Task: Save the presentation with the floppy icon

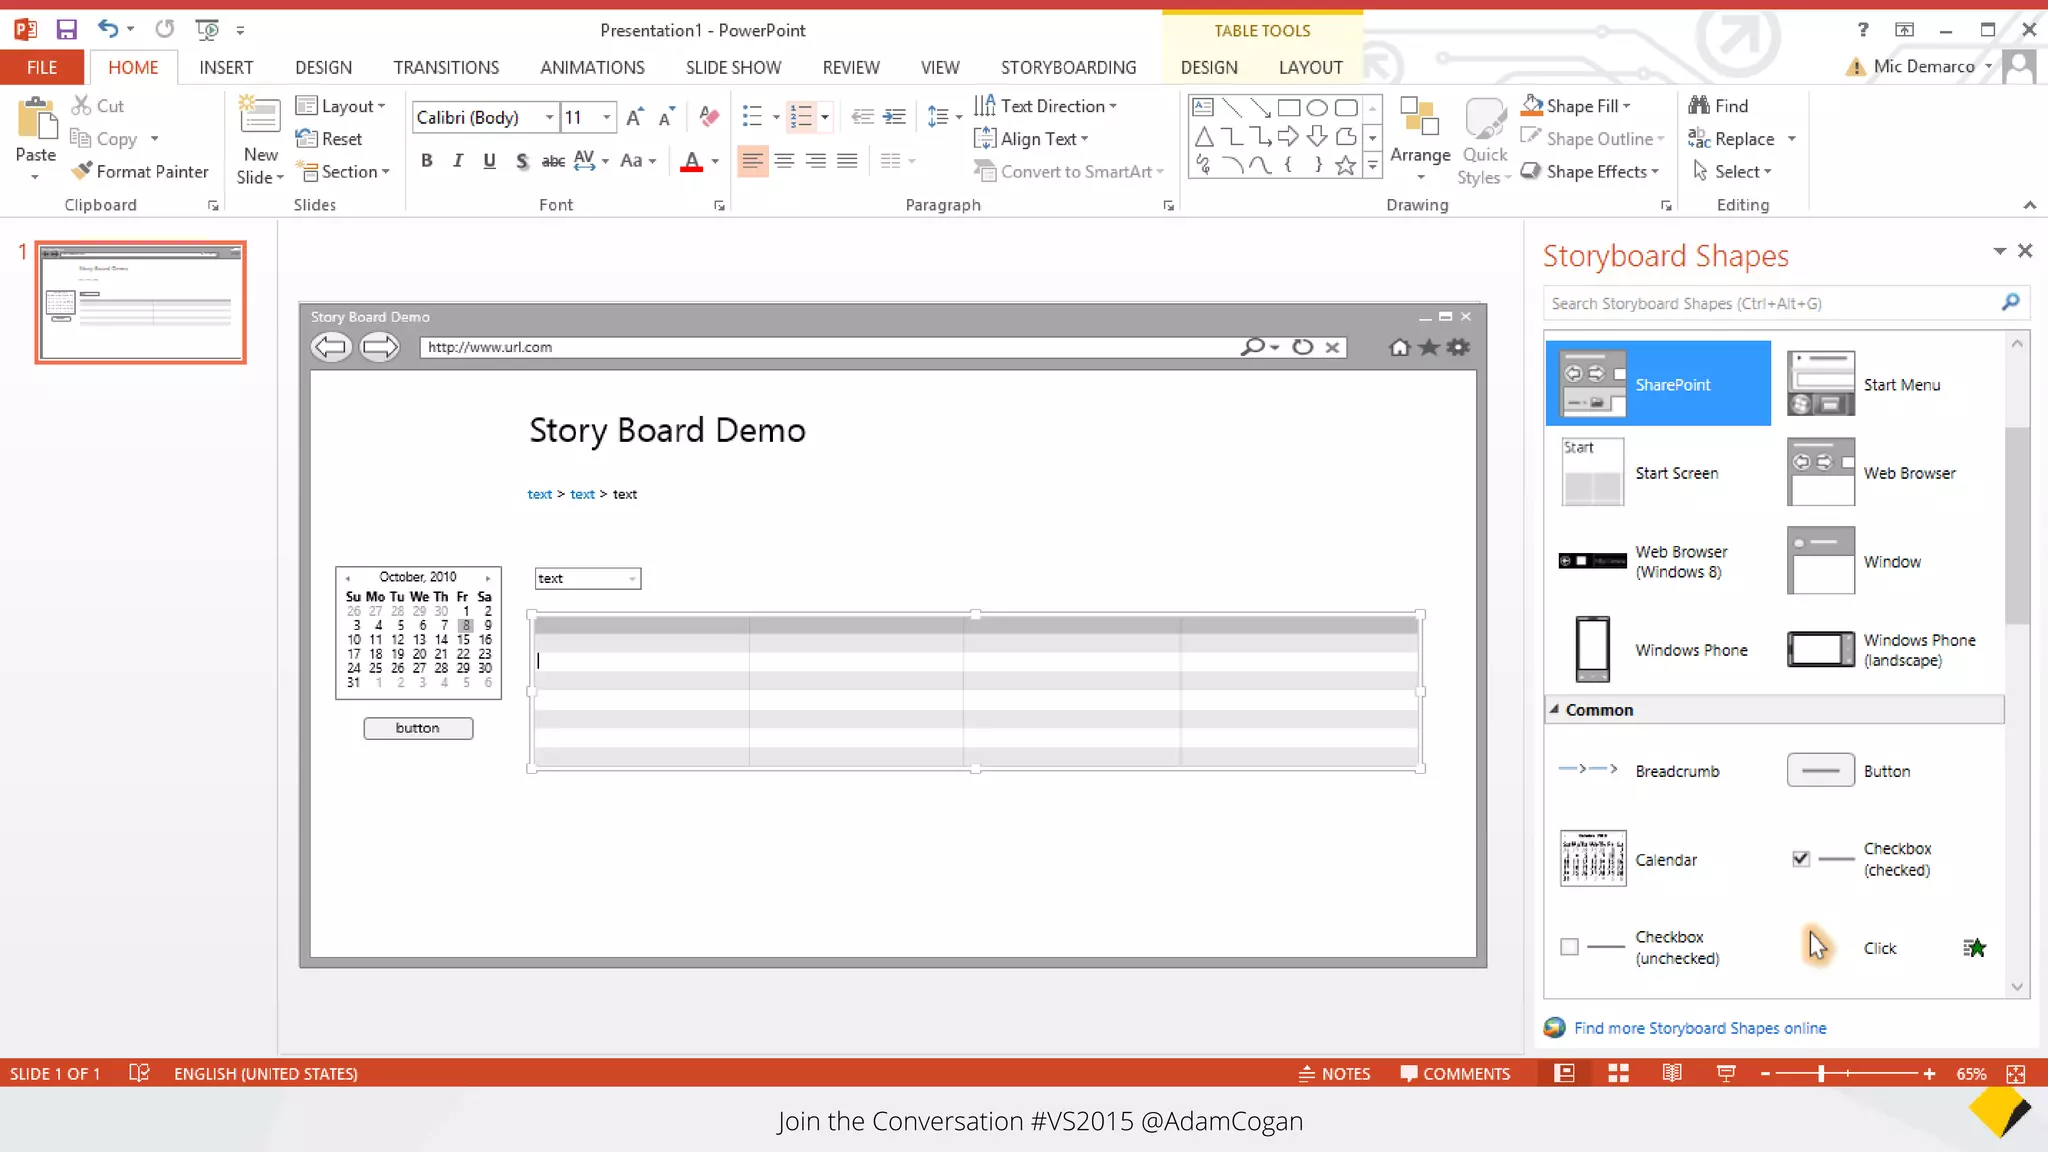Action: 66,29
